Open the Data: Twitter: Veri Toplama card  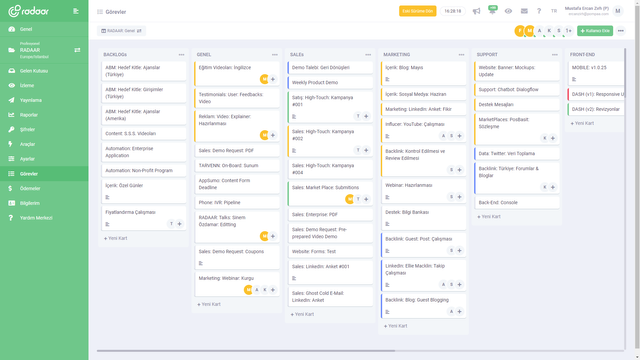click(x=517, y=153)
